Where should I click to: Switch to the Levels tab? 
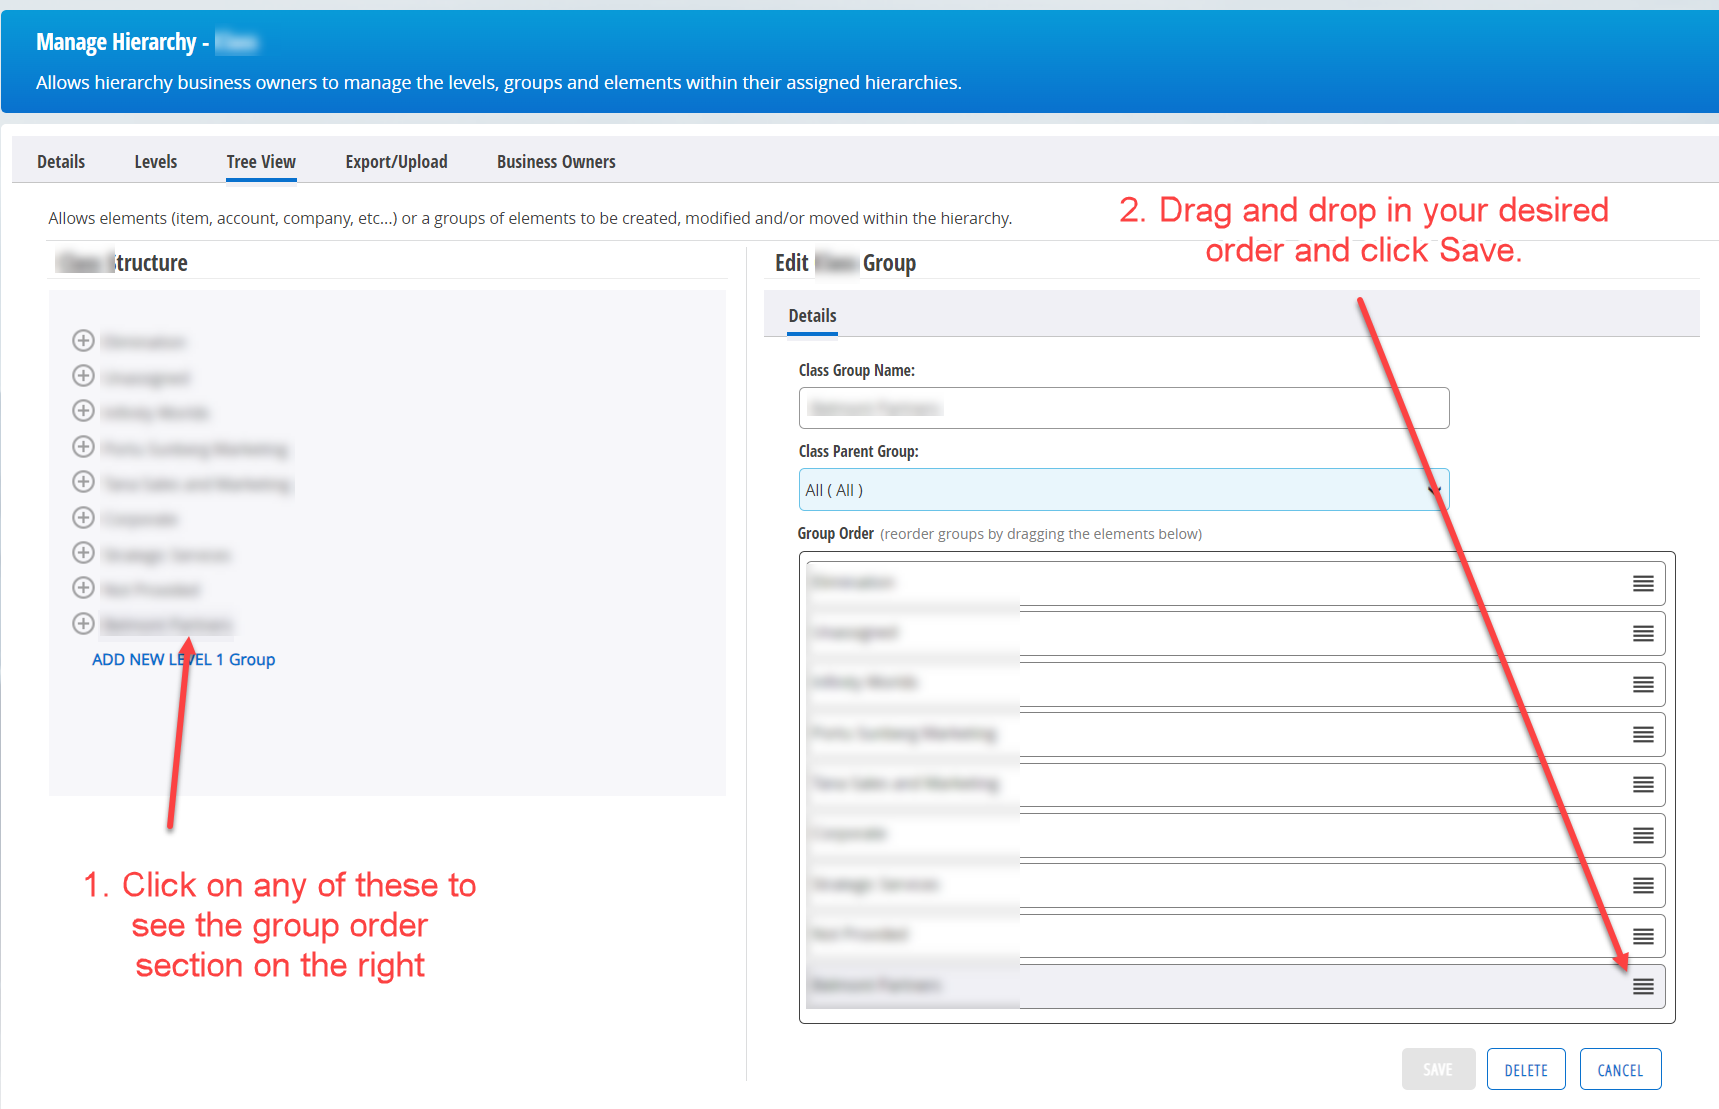(x=155, y=161)
